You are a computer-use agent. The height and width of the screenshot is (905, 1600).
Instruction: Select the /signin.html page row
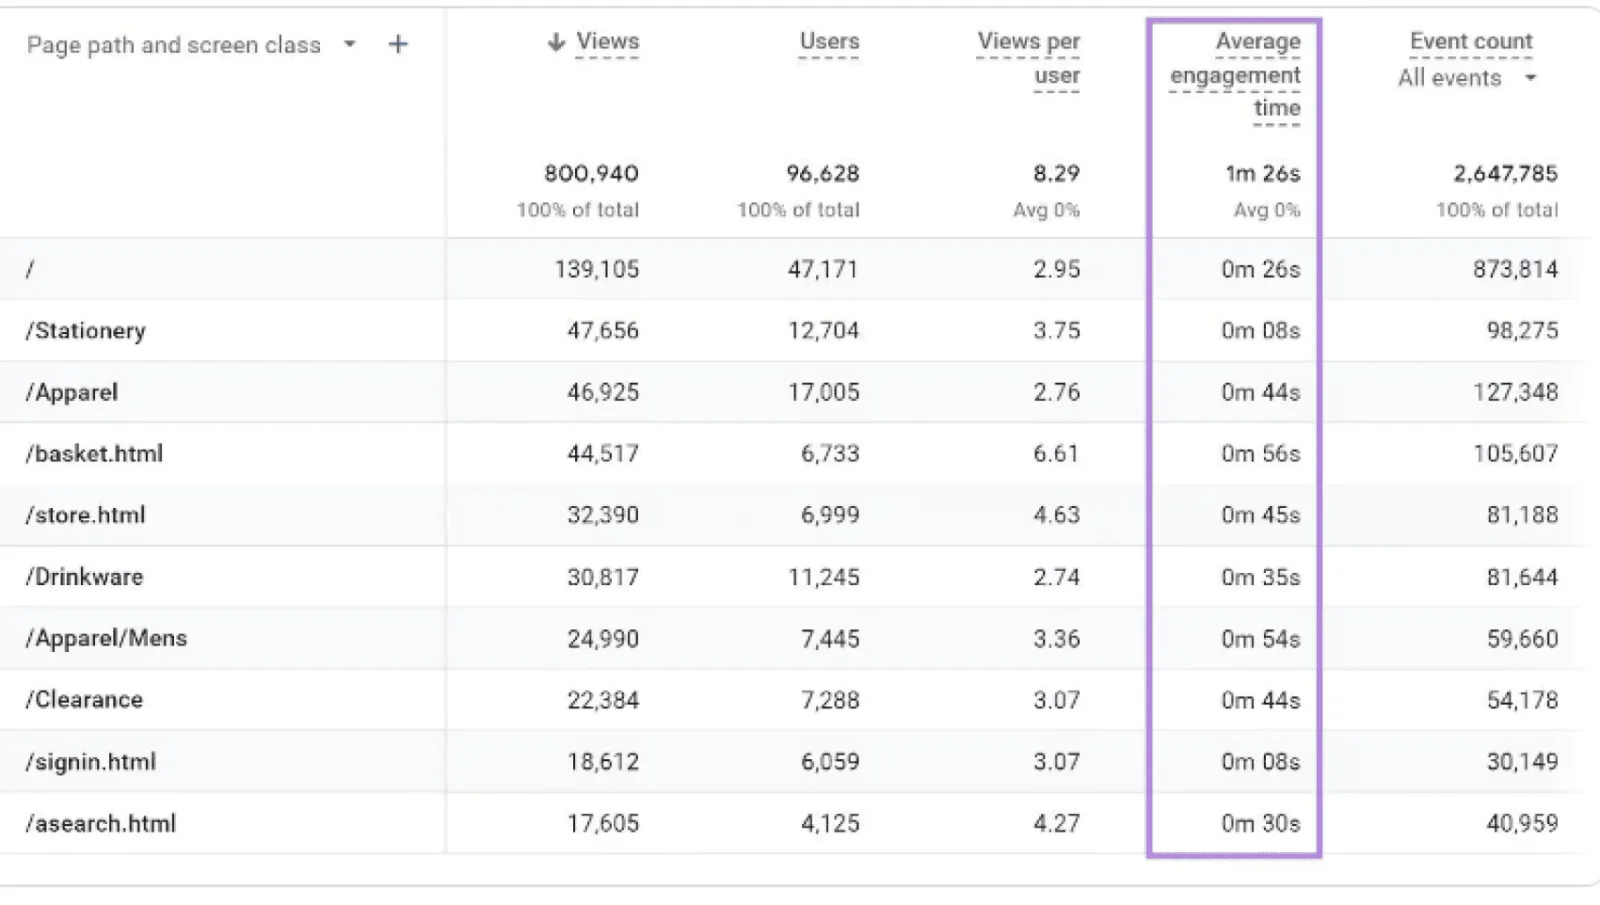pos(90,761)
